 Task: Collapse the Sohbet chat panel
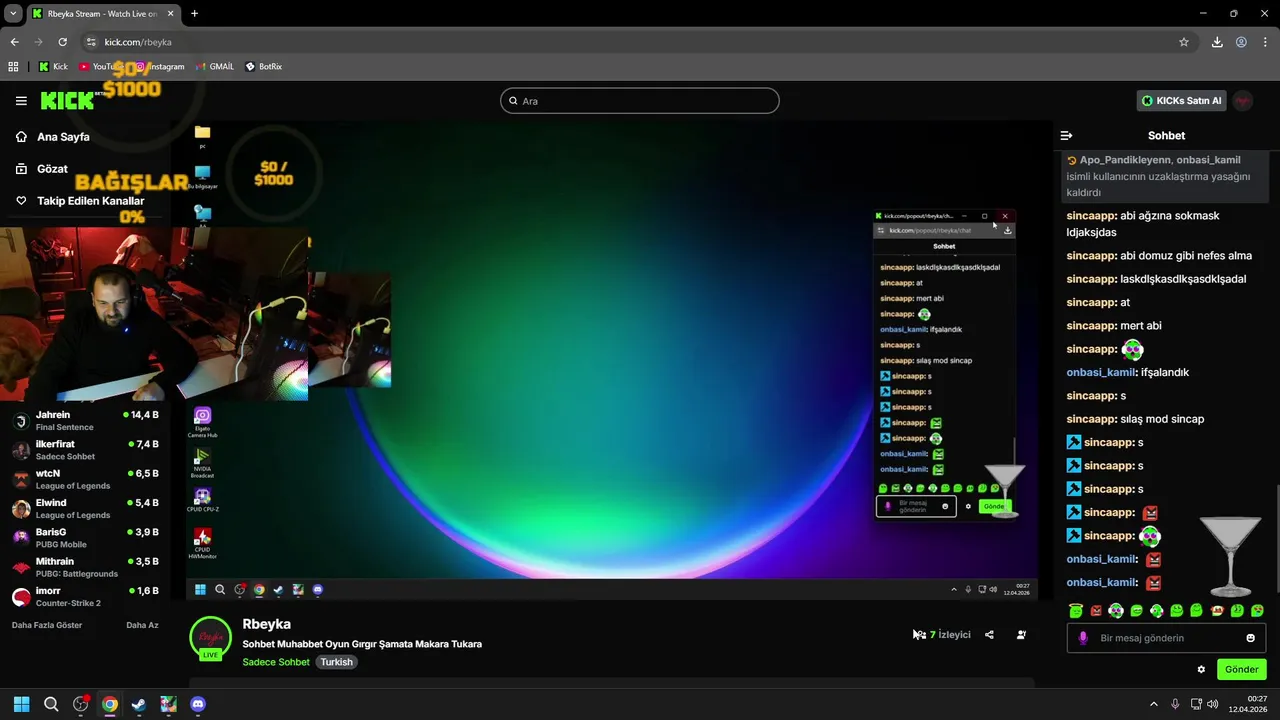pos(1066,135)
